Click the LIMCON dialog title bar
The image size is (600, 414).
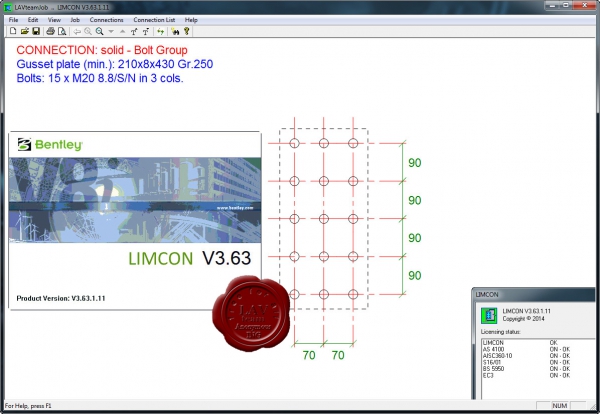click(534, 295)
